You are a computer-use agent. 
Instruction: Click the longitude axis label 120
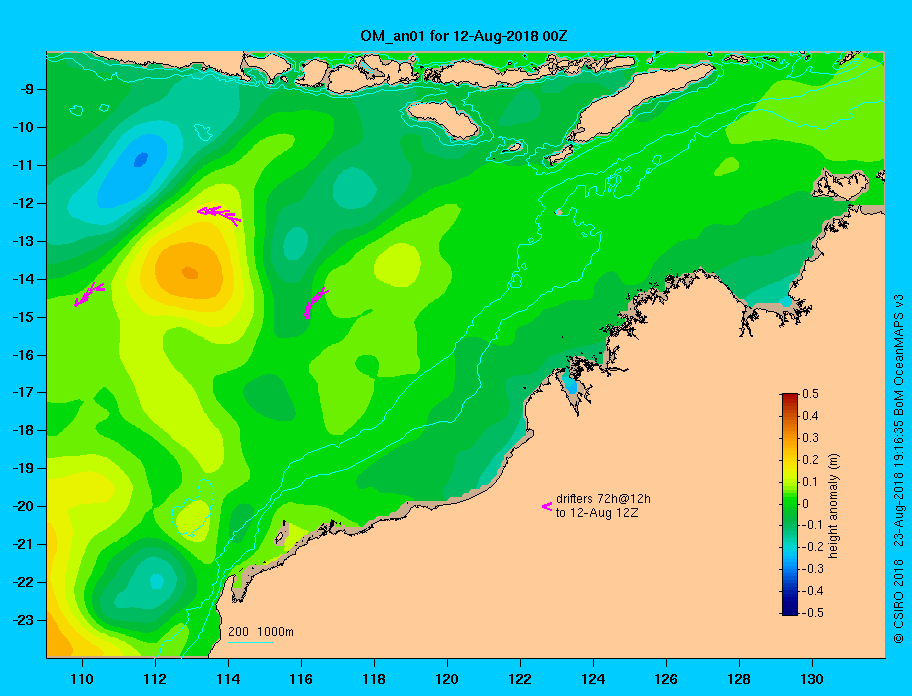click(447, 679)
